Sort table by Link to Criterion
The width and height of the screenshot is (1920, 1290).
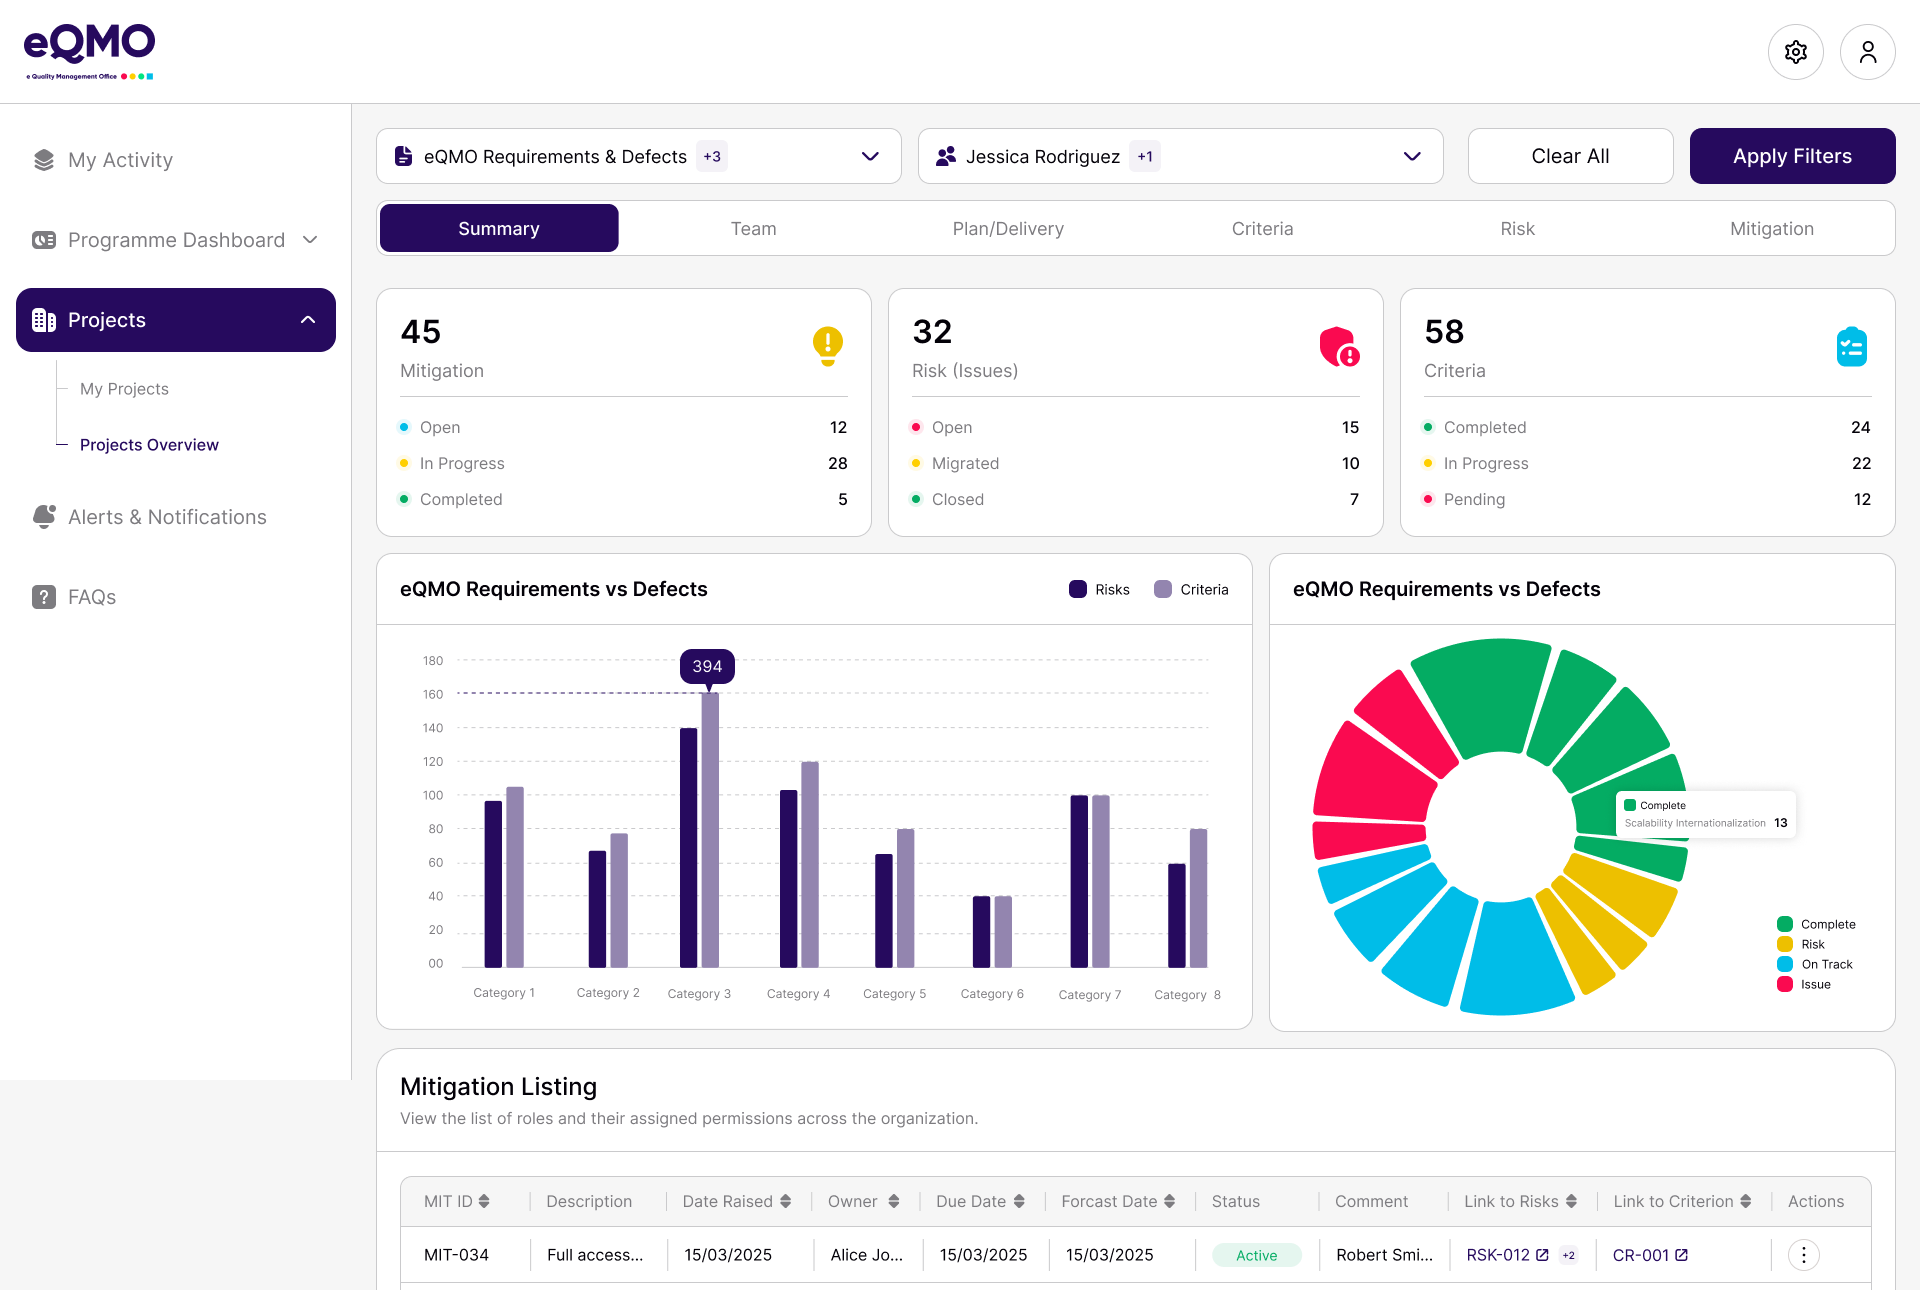(1746, 1201)
